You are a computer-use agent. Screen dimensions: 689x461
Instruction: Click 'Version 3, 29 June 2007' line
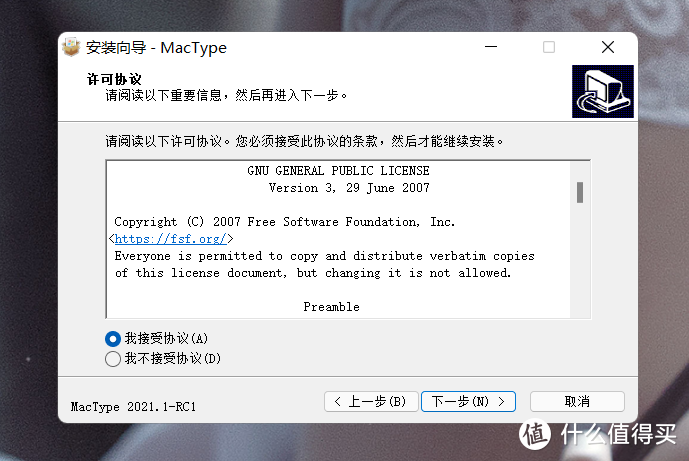(x=349, y=188)
